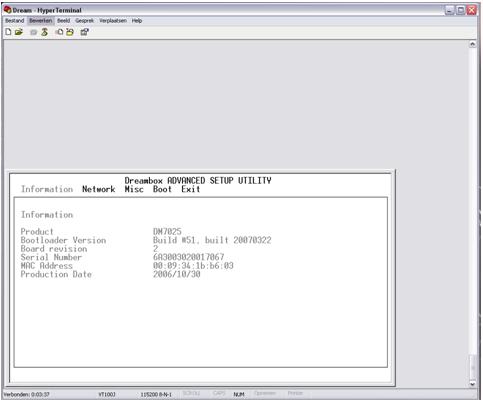The image size is (483, 402).
Task: Select the Information tab in setup utility
Action: tap(47, 189)
